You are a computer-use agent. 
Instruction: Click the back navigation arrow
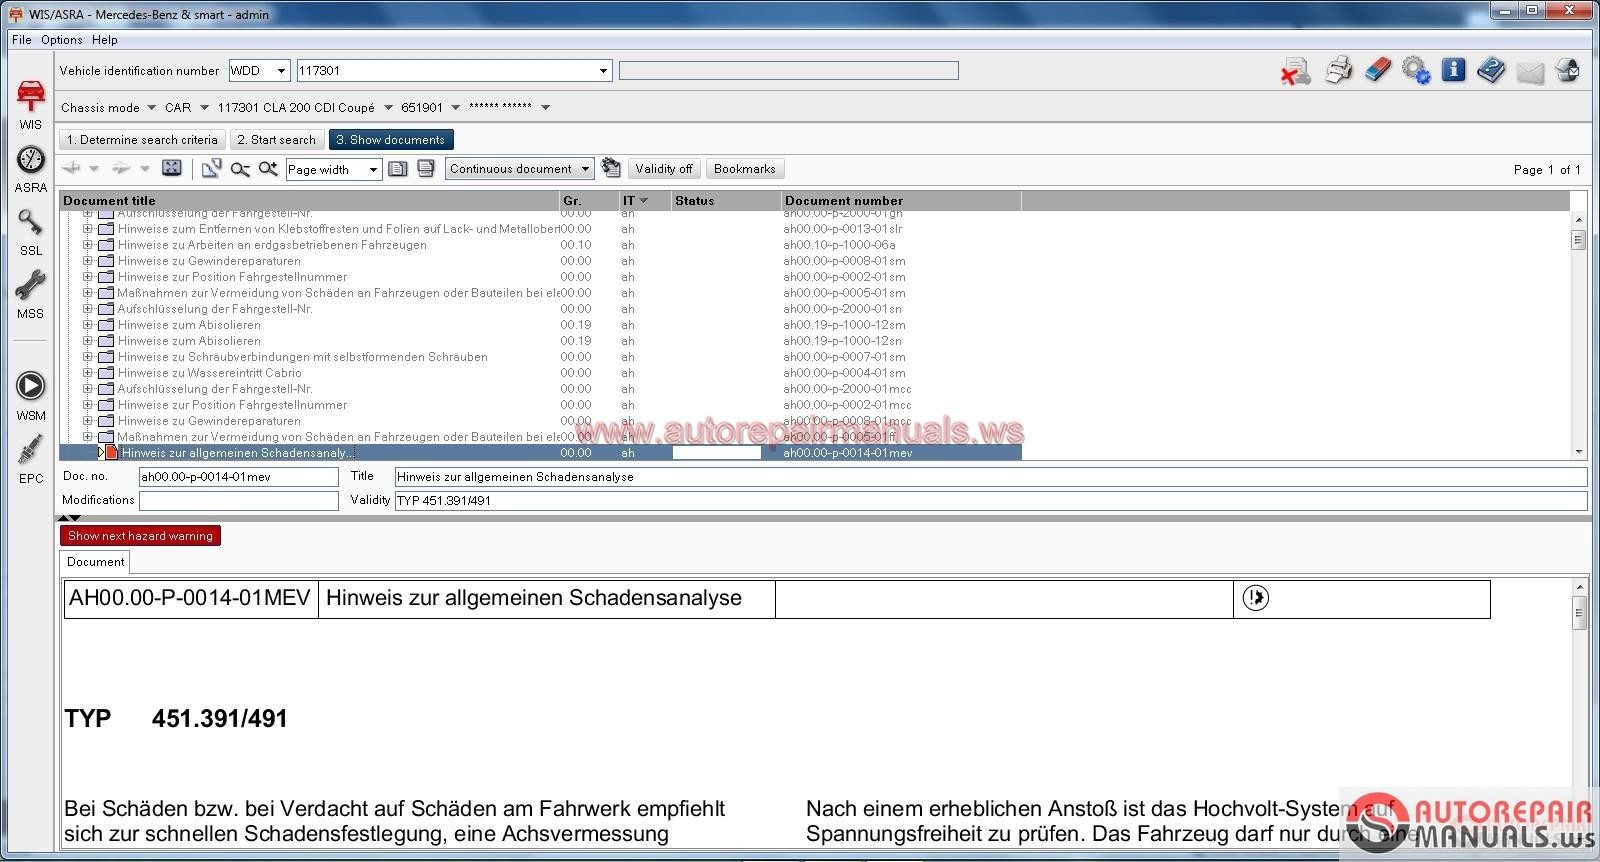(x=72, y=168)
